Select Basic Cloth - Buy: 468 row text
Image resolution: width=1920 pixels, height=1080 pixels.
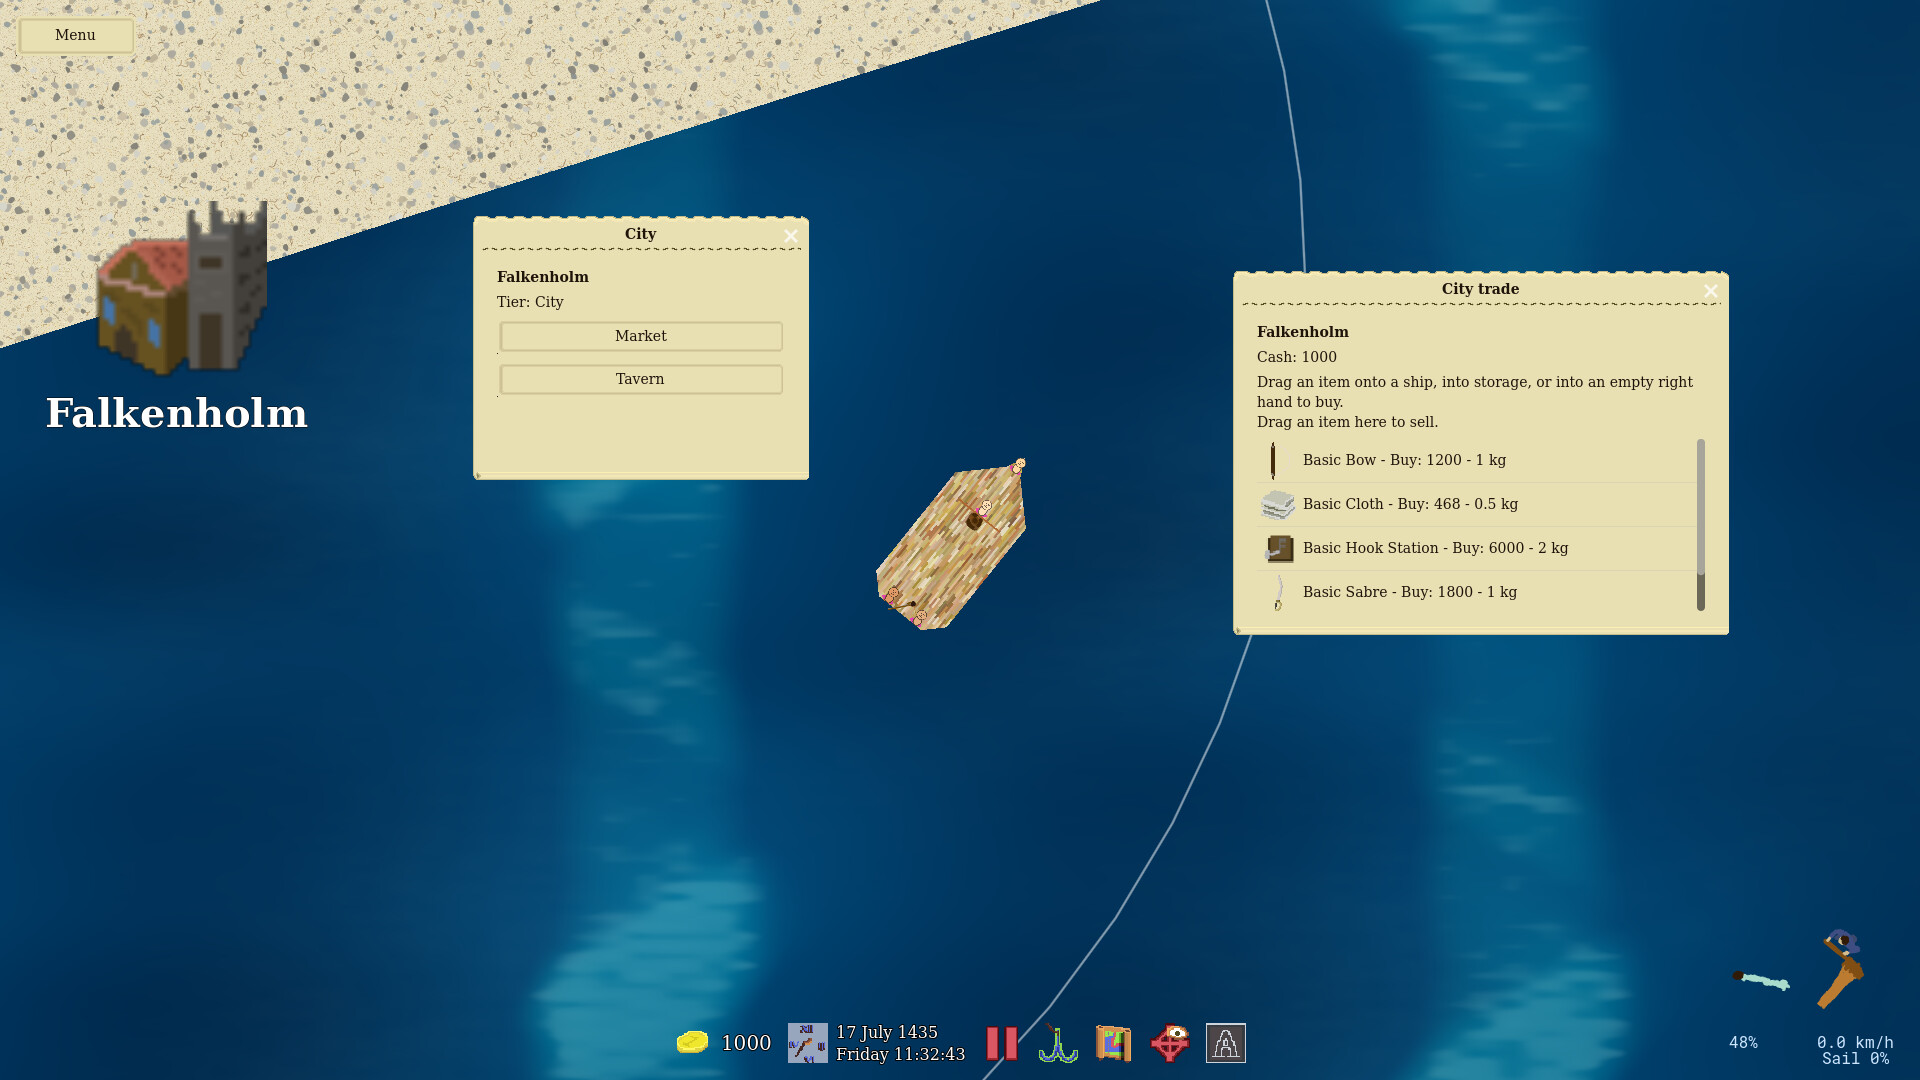tap(1410, 504)
